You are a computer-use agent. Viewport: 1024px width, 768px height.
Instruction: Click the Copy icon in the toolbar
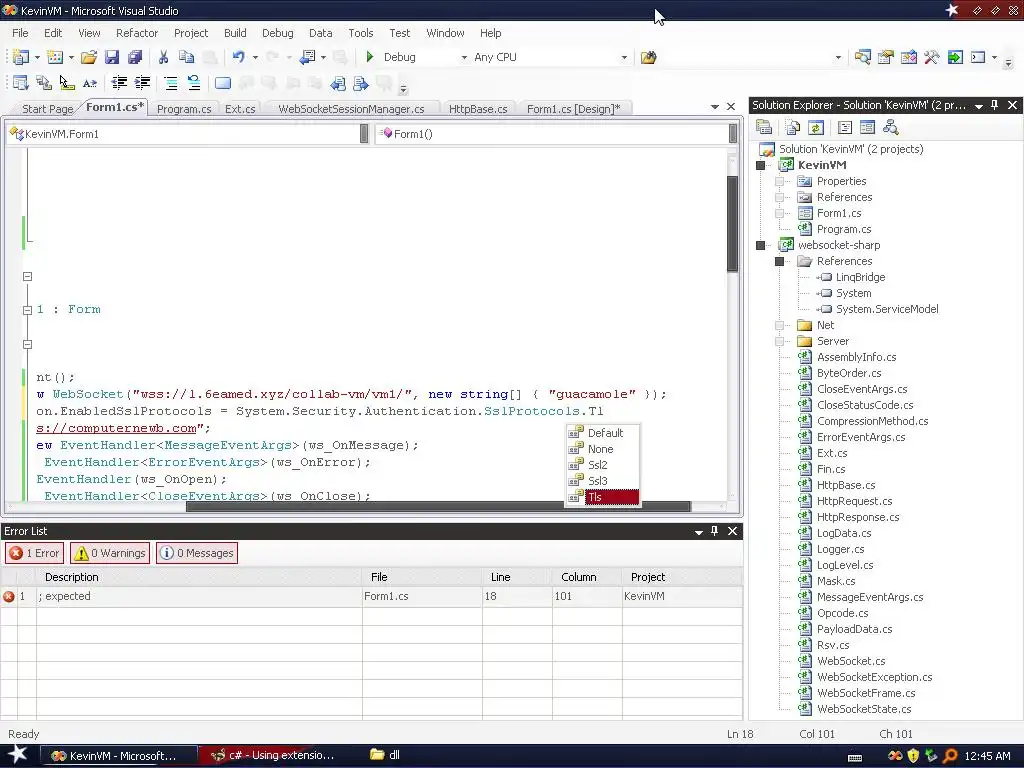point(186,57)
